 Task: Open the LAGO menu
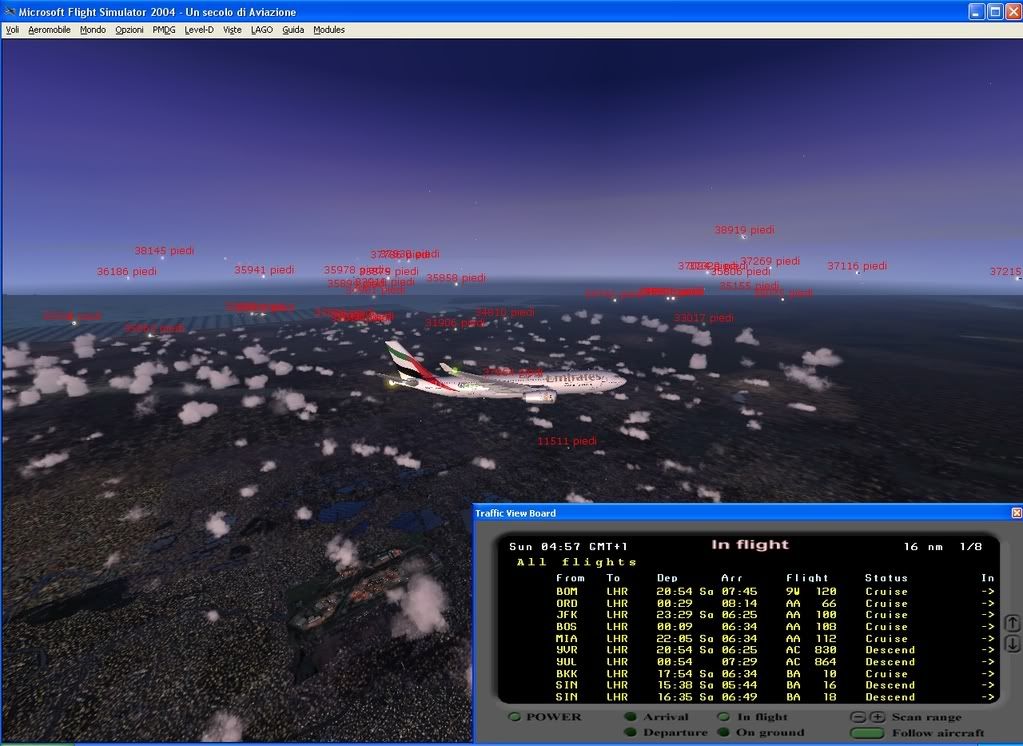pyautogui.click(x=262, y=29)
